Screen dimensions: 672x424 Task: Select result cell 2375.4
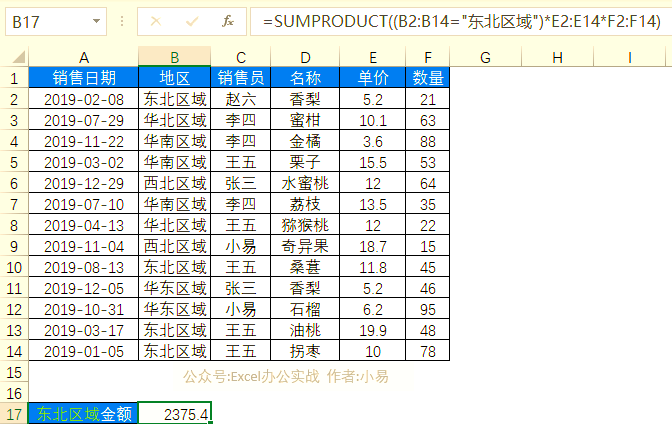point(174,414)
